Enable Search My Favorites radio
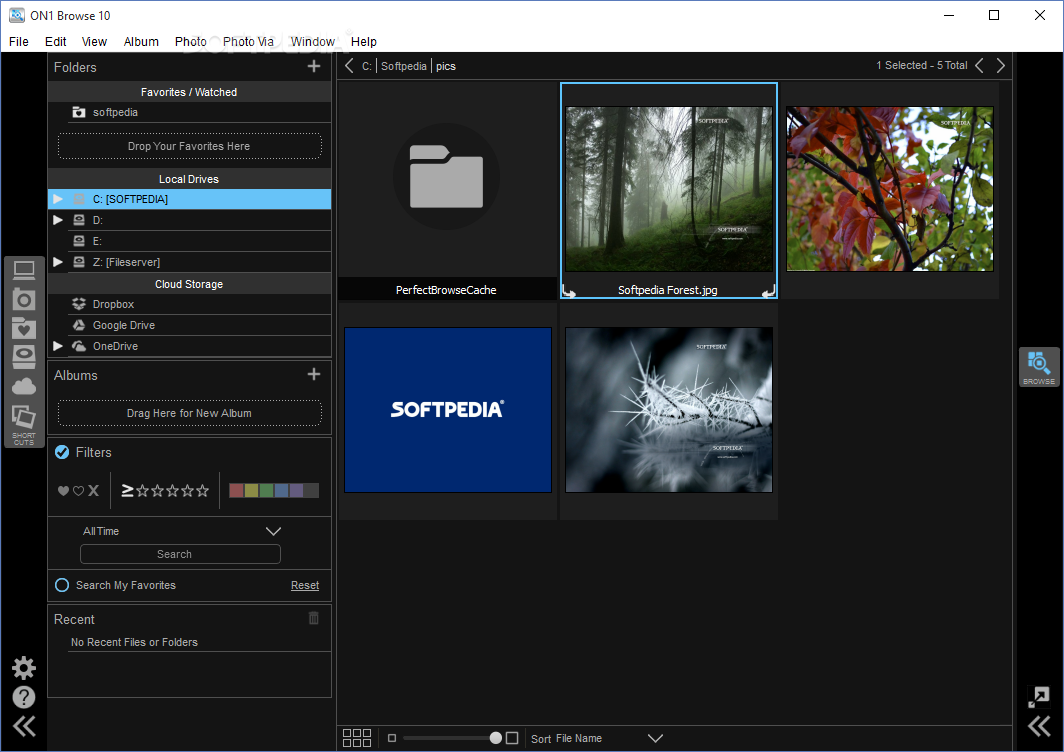 pos(62,585)
